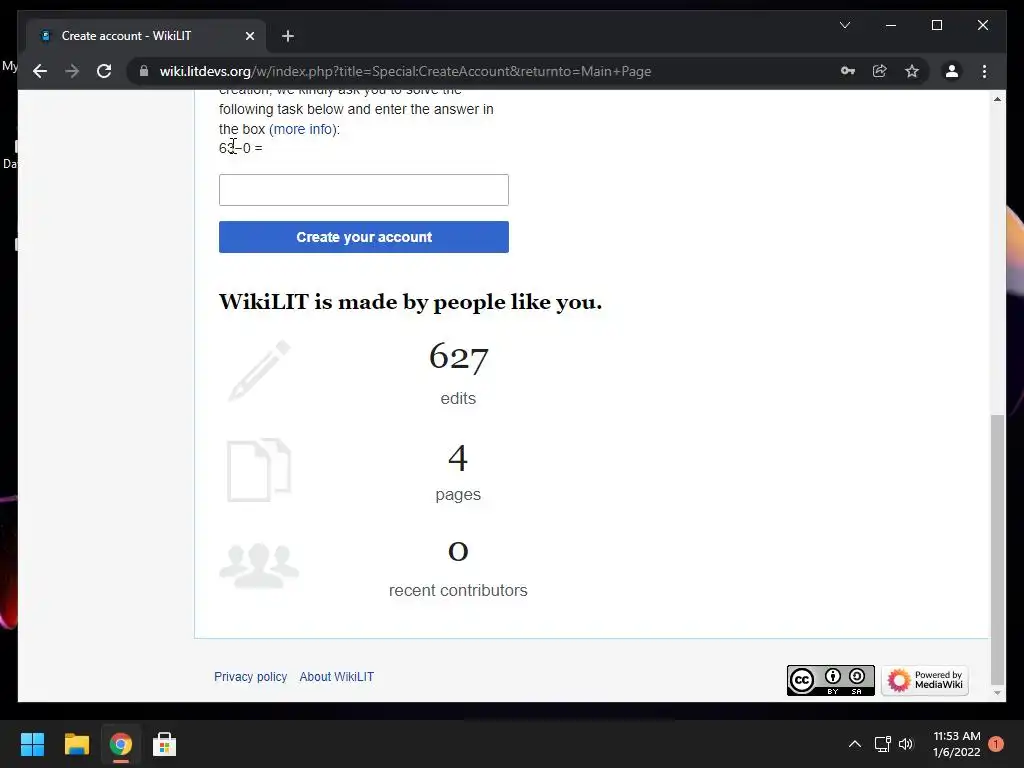The height and width of the screenshot is (768, 1024).
Task: View site security lock info
Action: (144, 71)
